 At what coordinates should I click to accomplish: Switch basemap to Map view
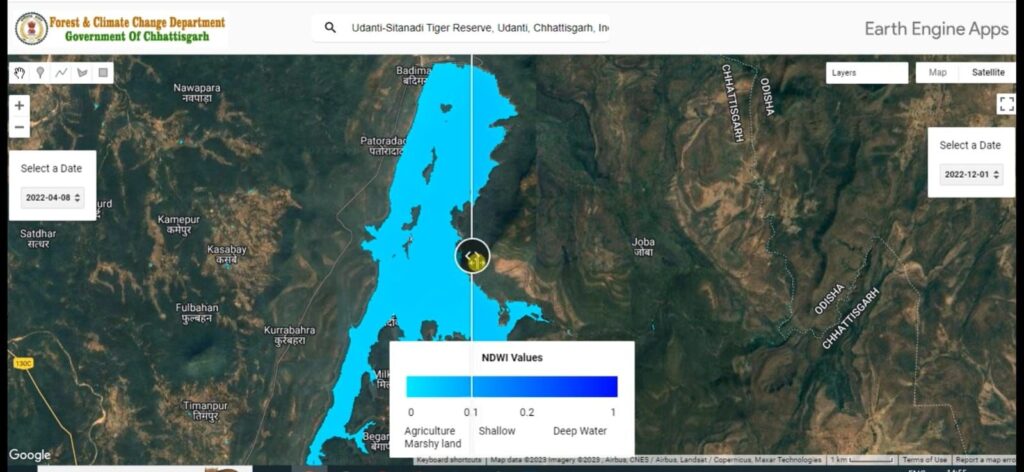coord(937,73)
